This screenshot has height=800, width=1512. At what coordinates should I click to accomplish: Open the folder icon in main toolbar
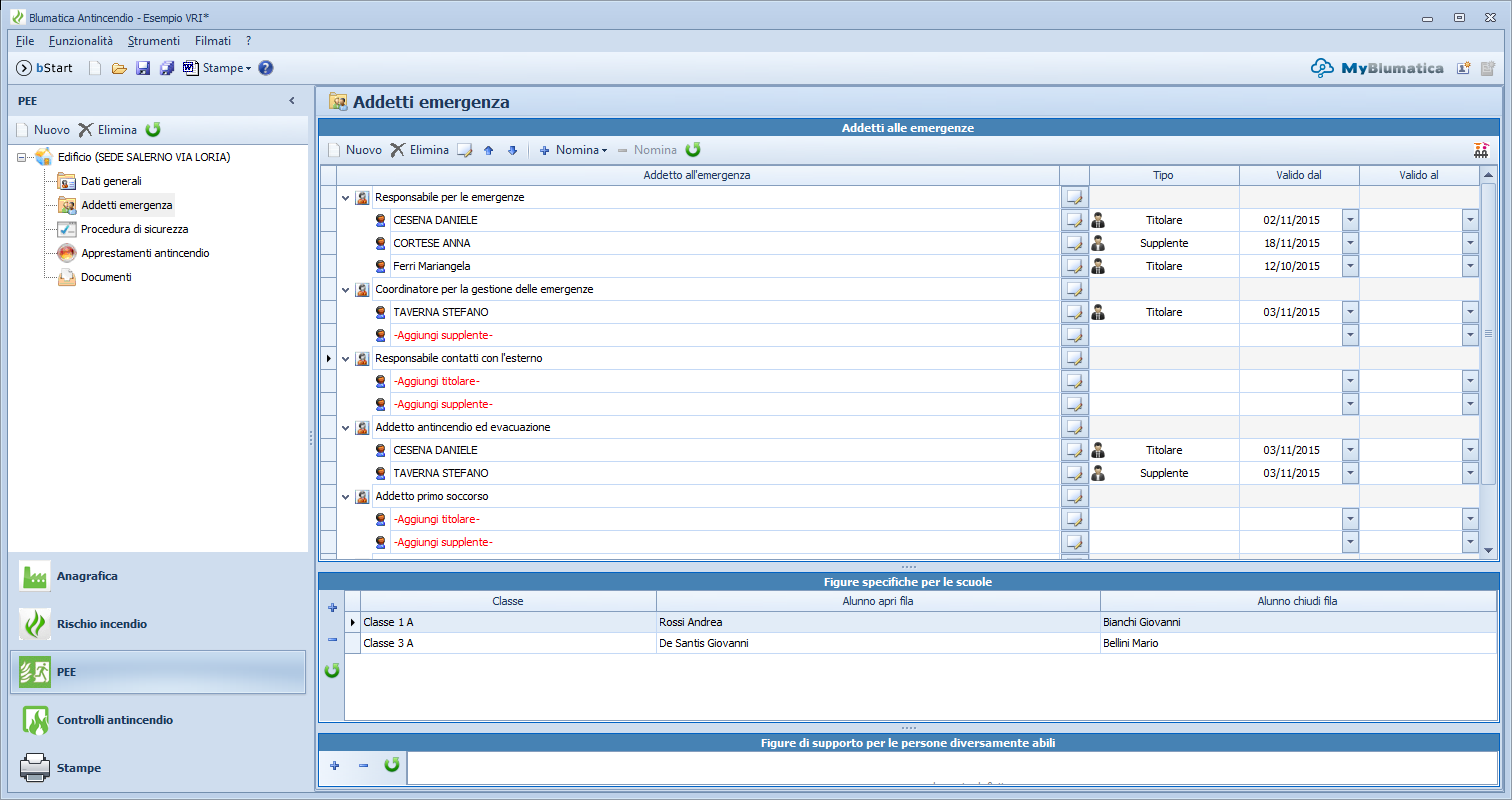click(x=119, y=68)
